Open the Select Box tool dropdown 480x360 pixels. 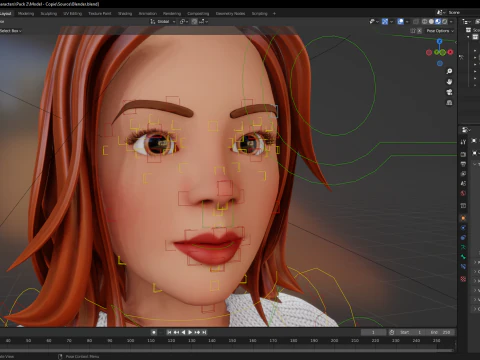tap(11, 31)
